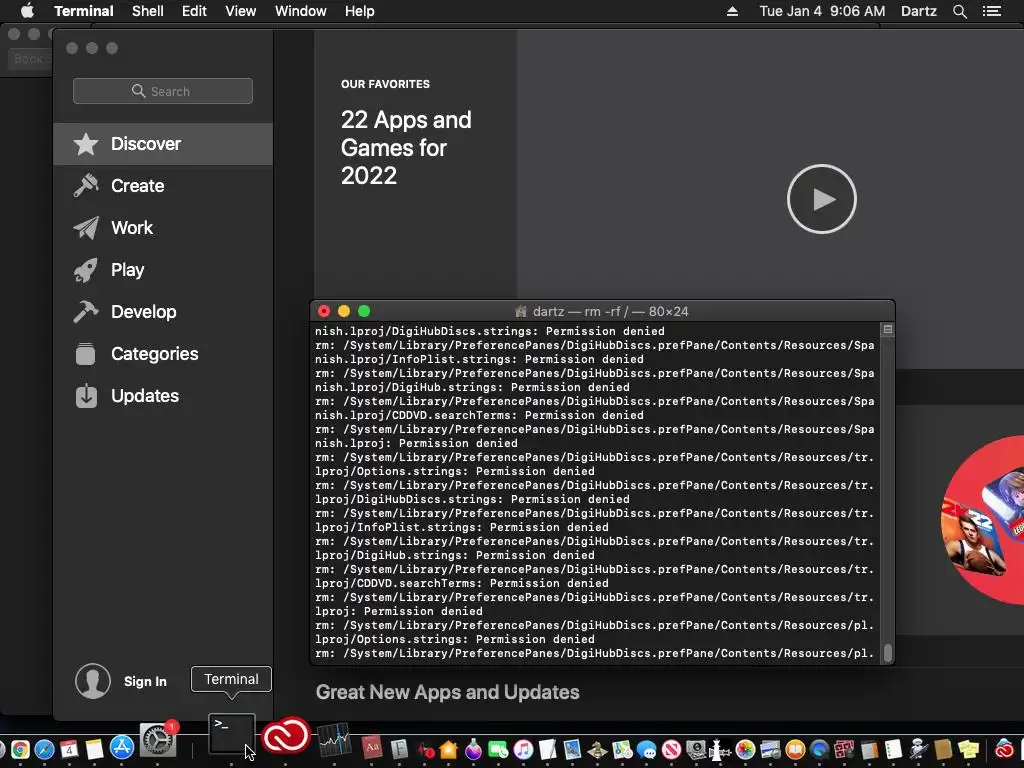This screenshot has height=768, width=1024.
Task: Open App Store from the Dock
Action: tap(121, 747)
